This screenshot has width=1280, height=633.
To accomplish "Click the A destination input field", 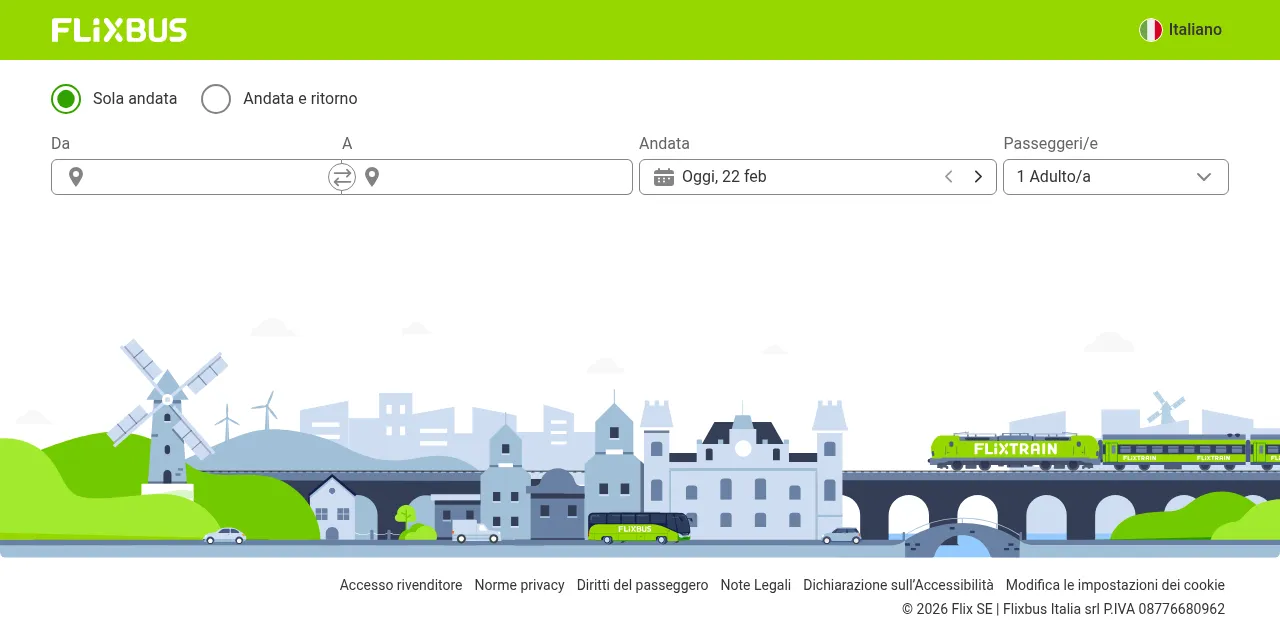I will (x=487, y=177).
